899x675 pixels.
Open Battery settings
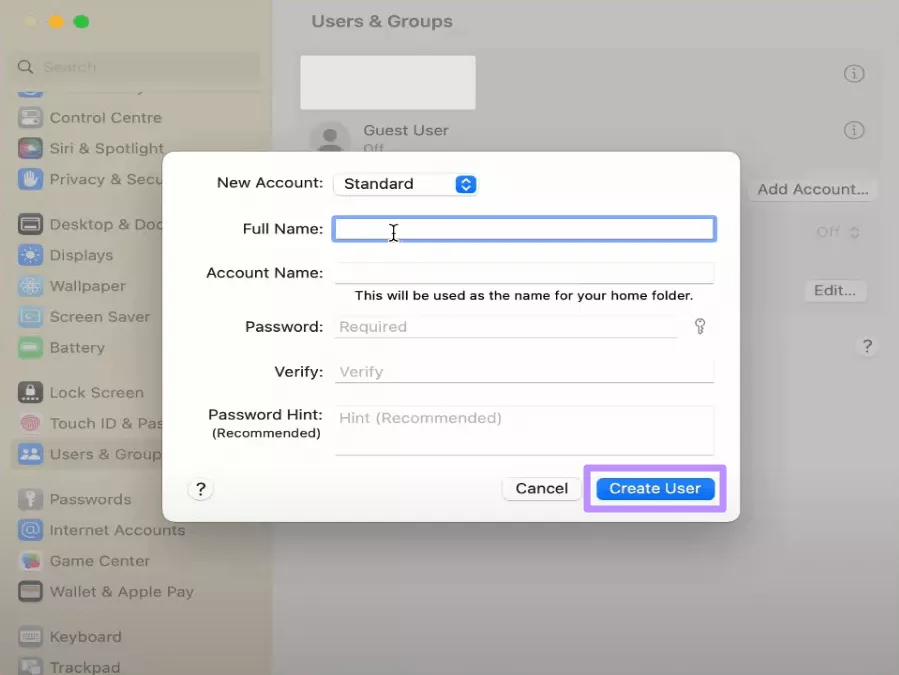point(77,348)
